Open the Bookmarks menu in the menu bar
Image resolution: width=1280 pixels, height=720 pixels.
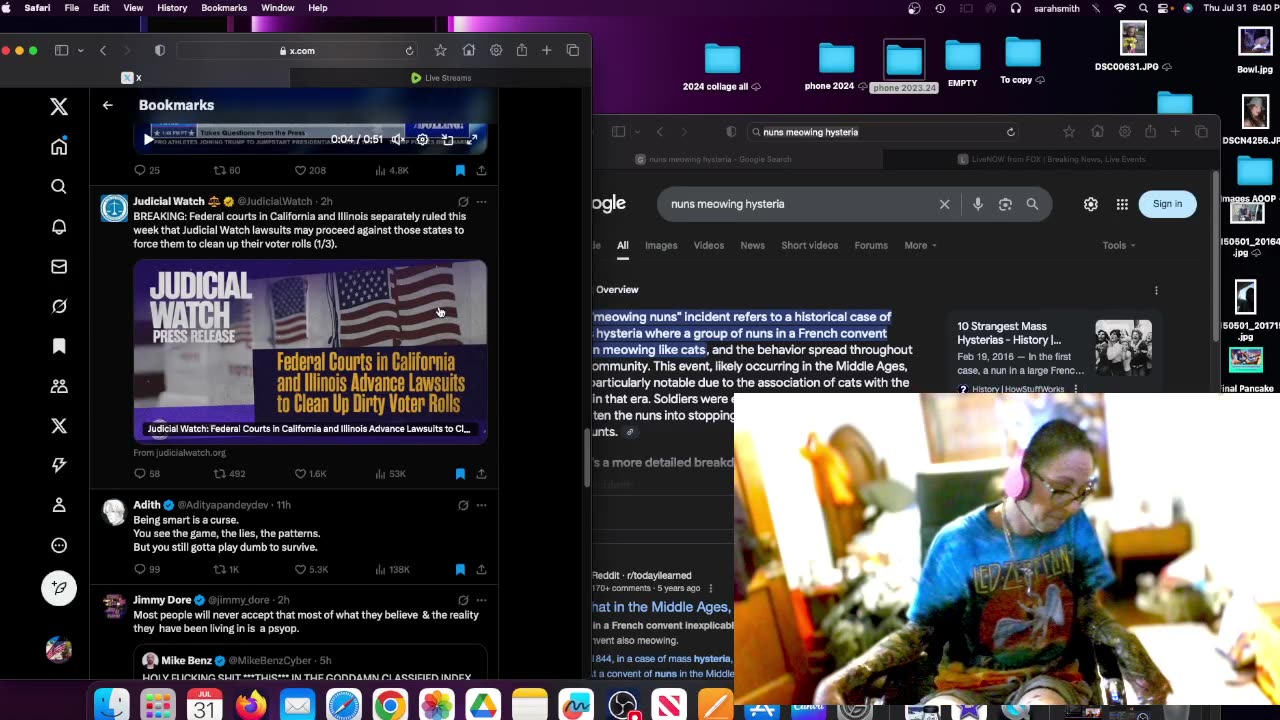pos(224,8)
